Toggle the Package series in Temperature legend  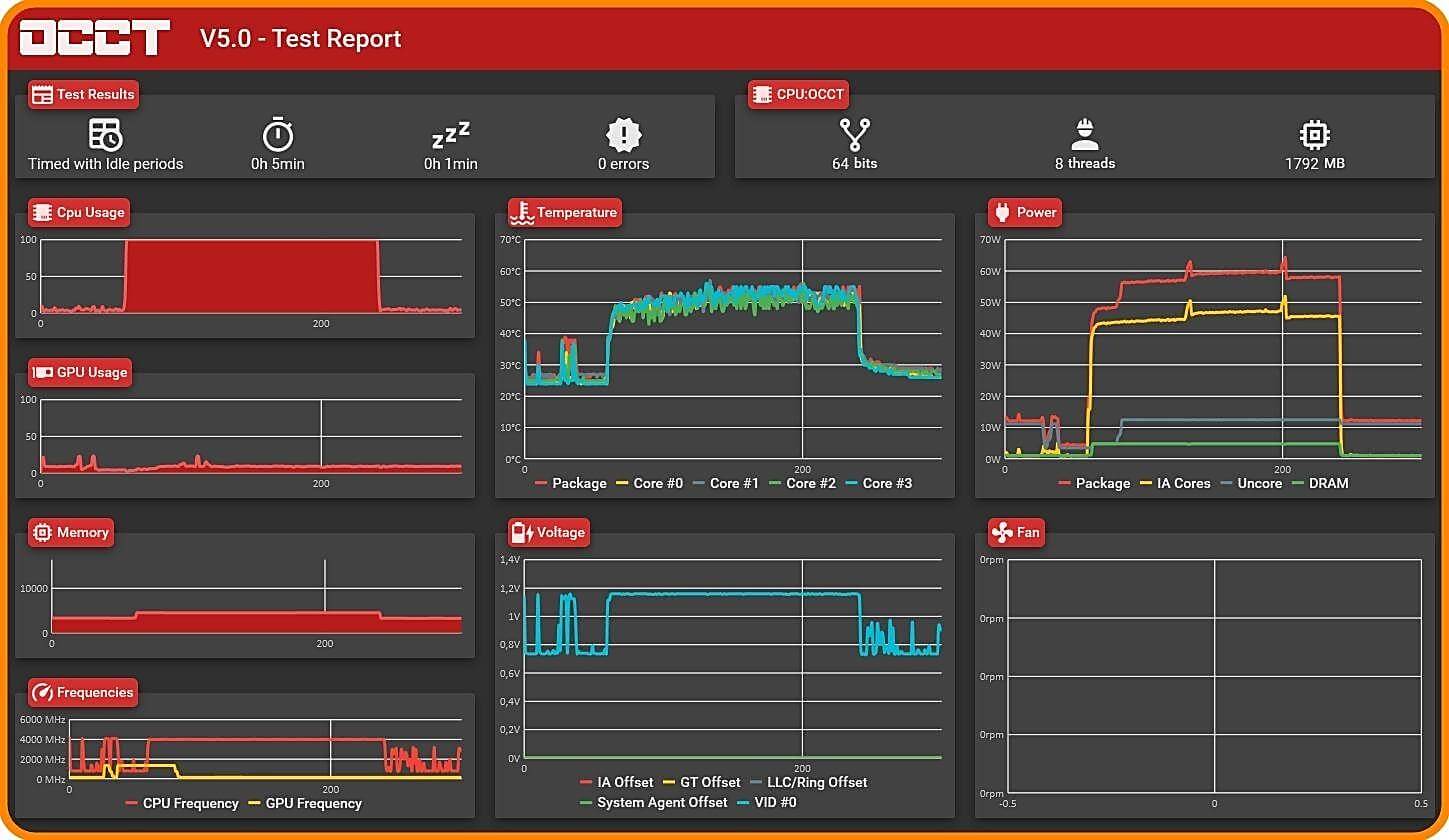[571, 483]
